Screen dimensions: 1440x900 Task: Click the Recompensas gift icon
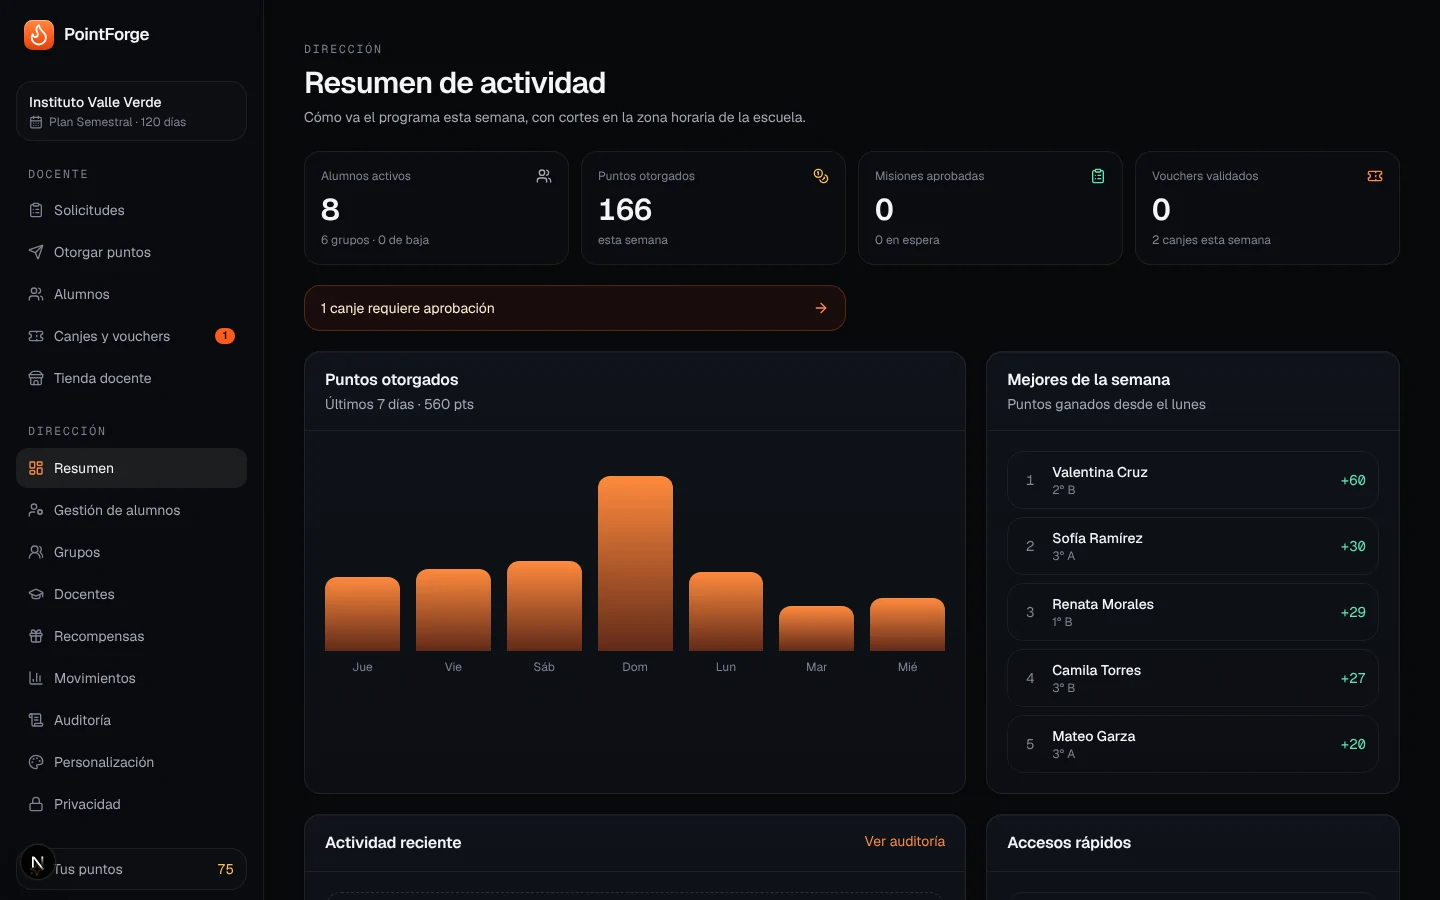pos(36,636)
